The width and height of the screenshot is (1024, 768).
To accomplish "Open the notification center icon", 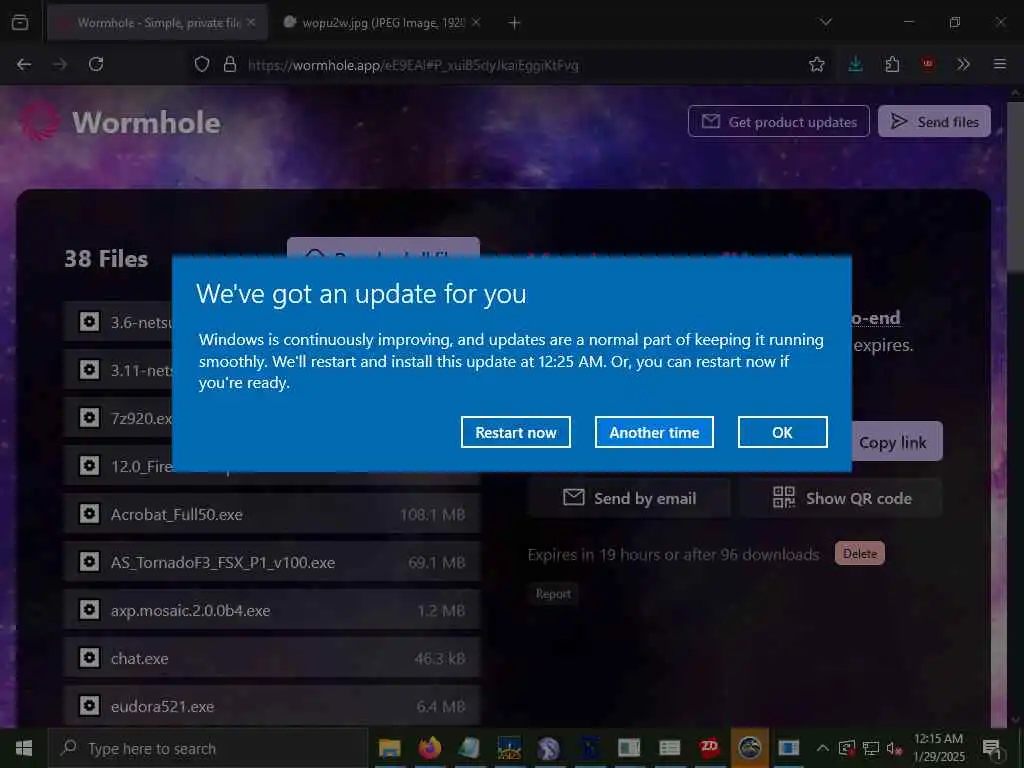I will pos(993,749).
